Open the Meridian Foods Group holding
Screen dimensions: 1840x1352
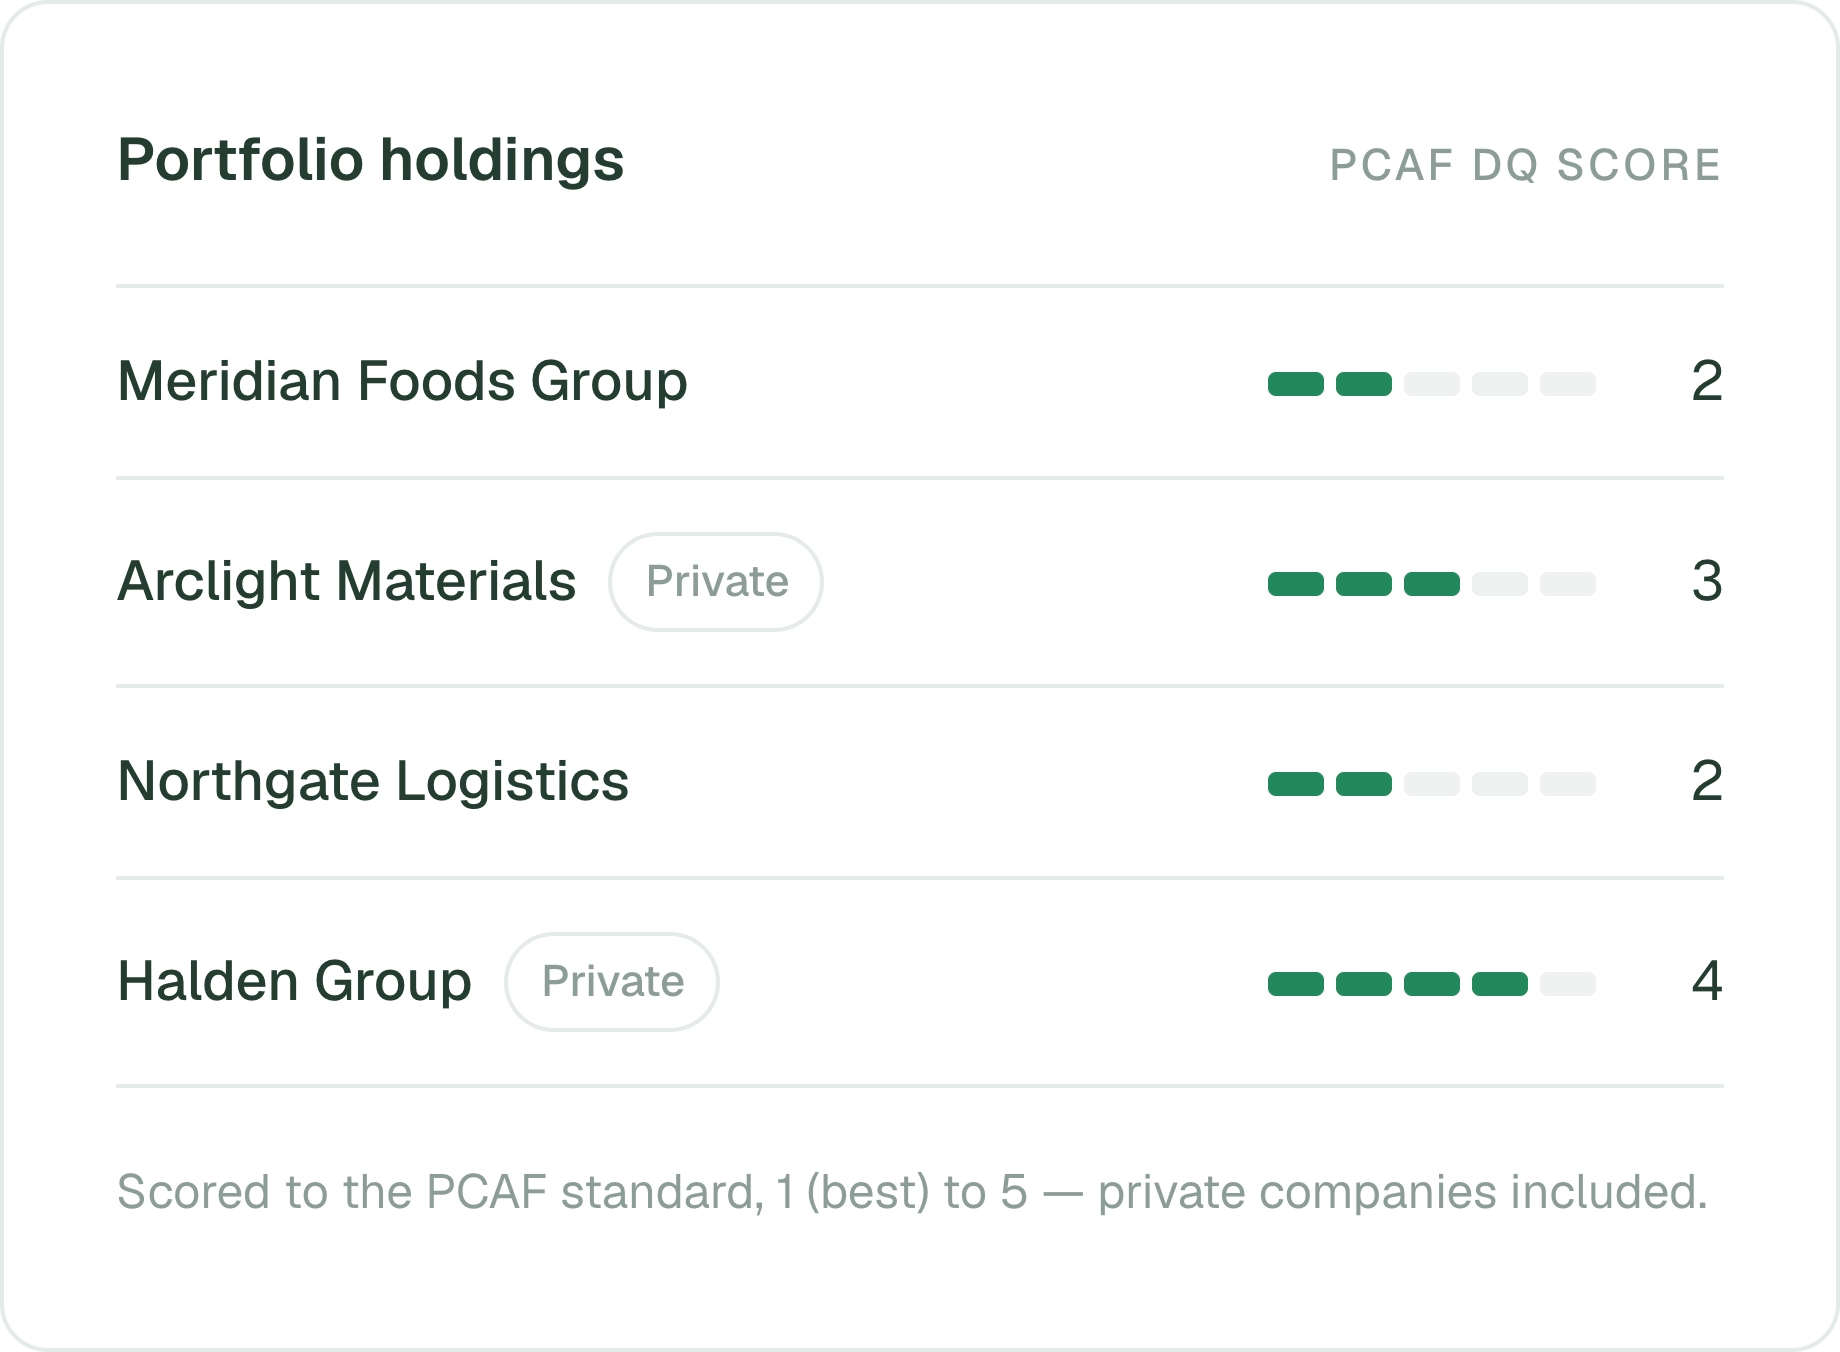[920, 382]
